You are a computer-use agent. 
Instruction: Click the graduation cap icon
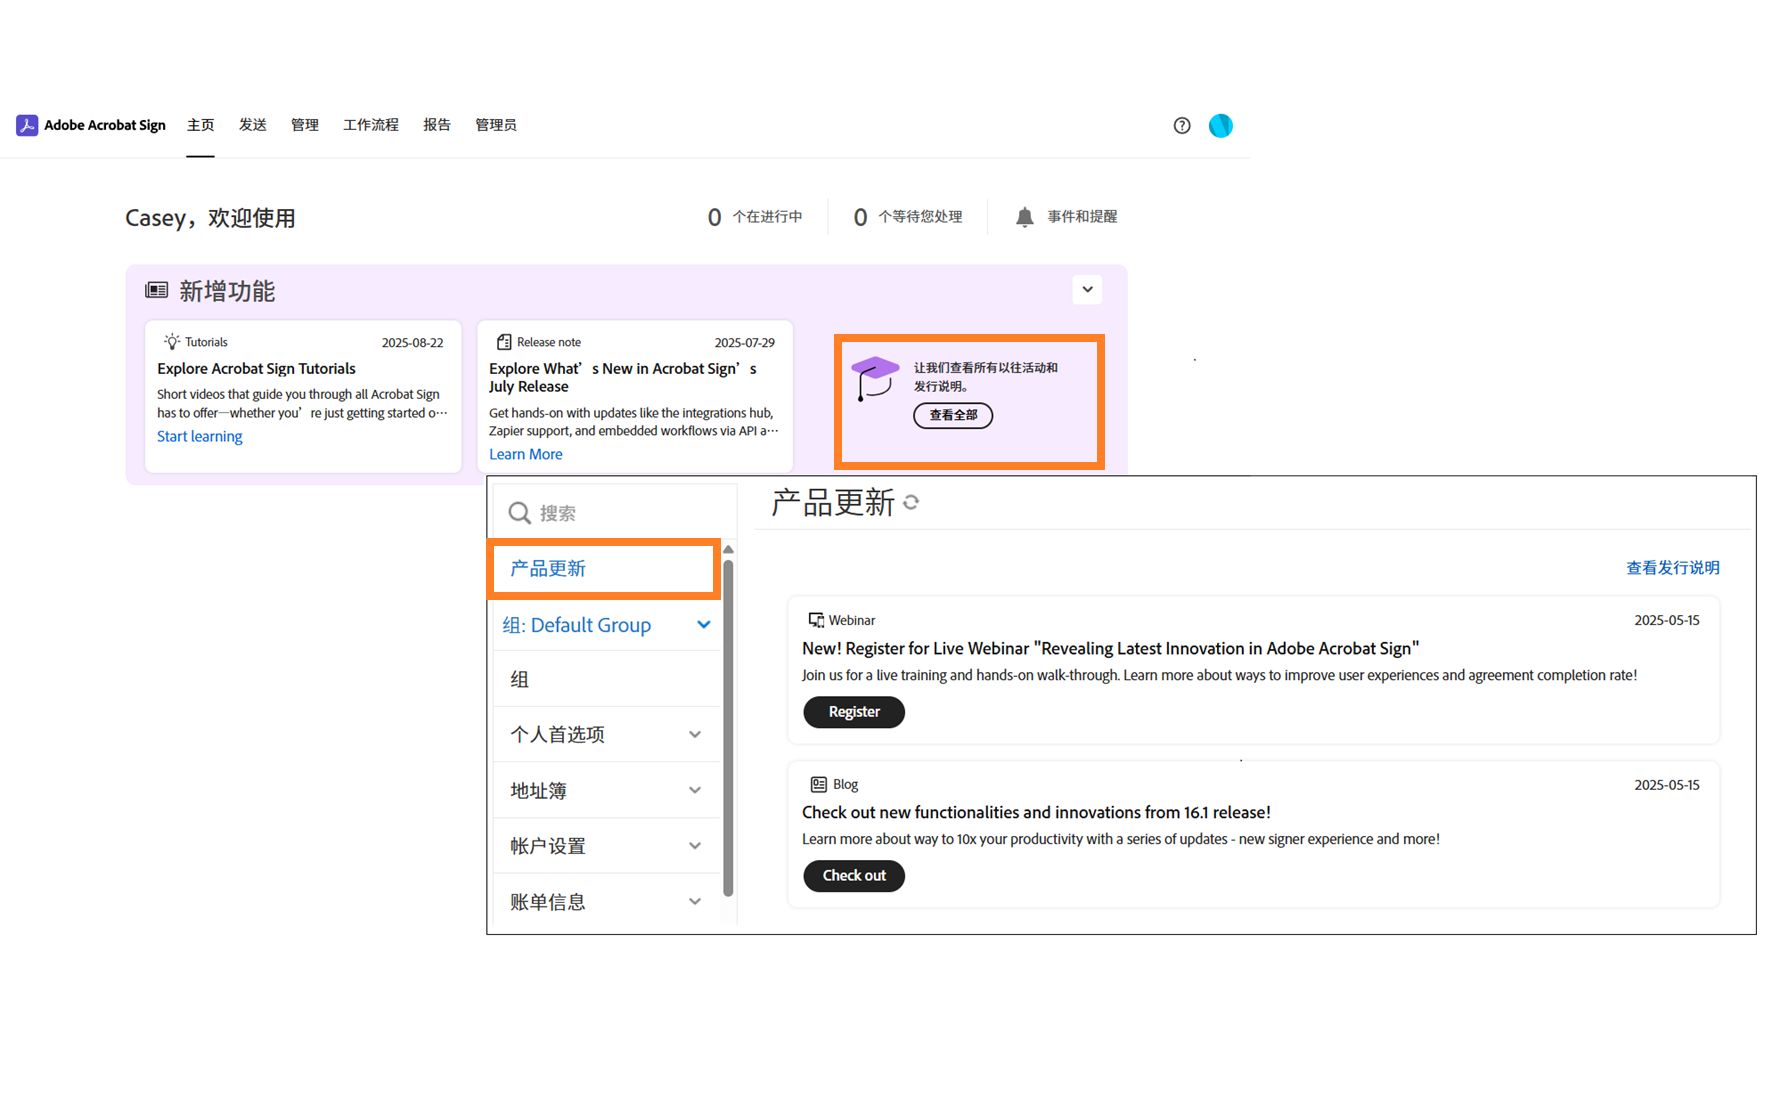tap(875, 379)
